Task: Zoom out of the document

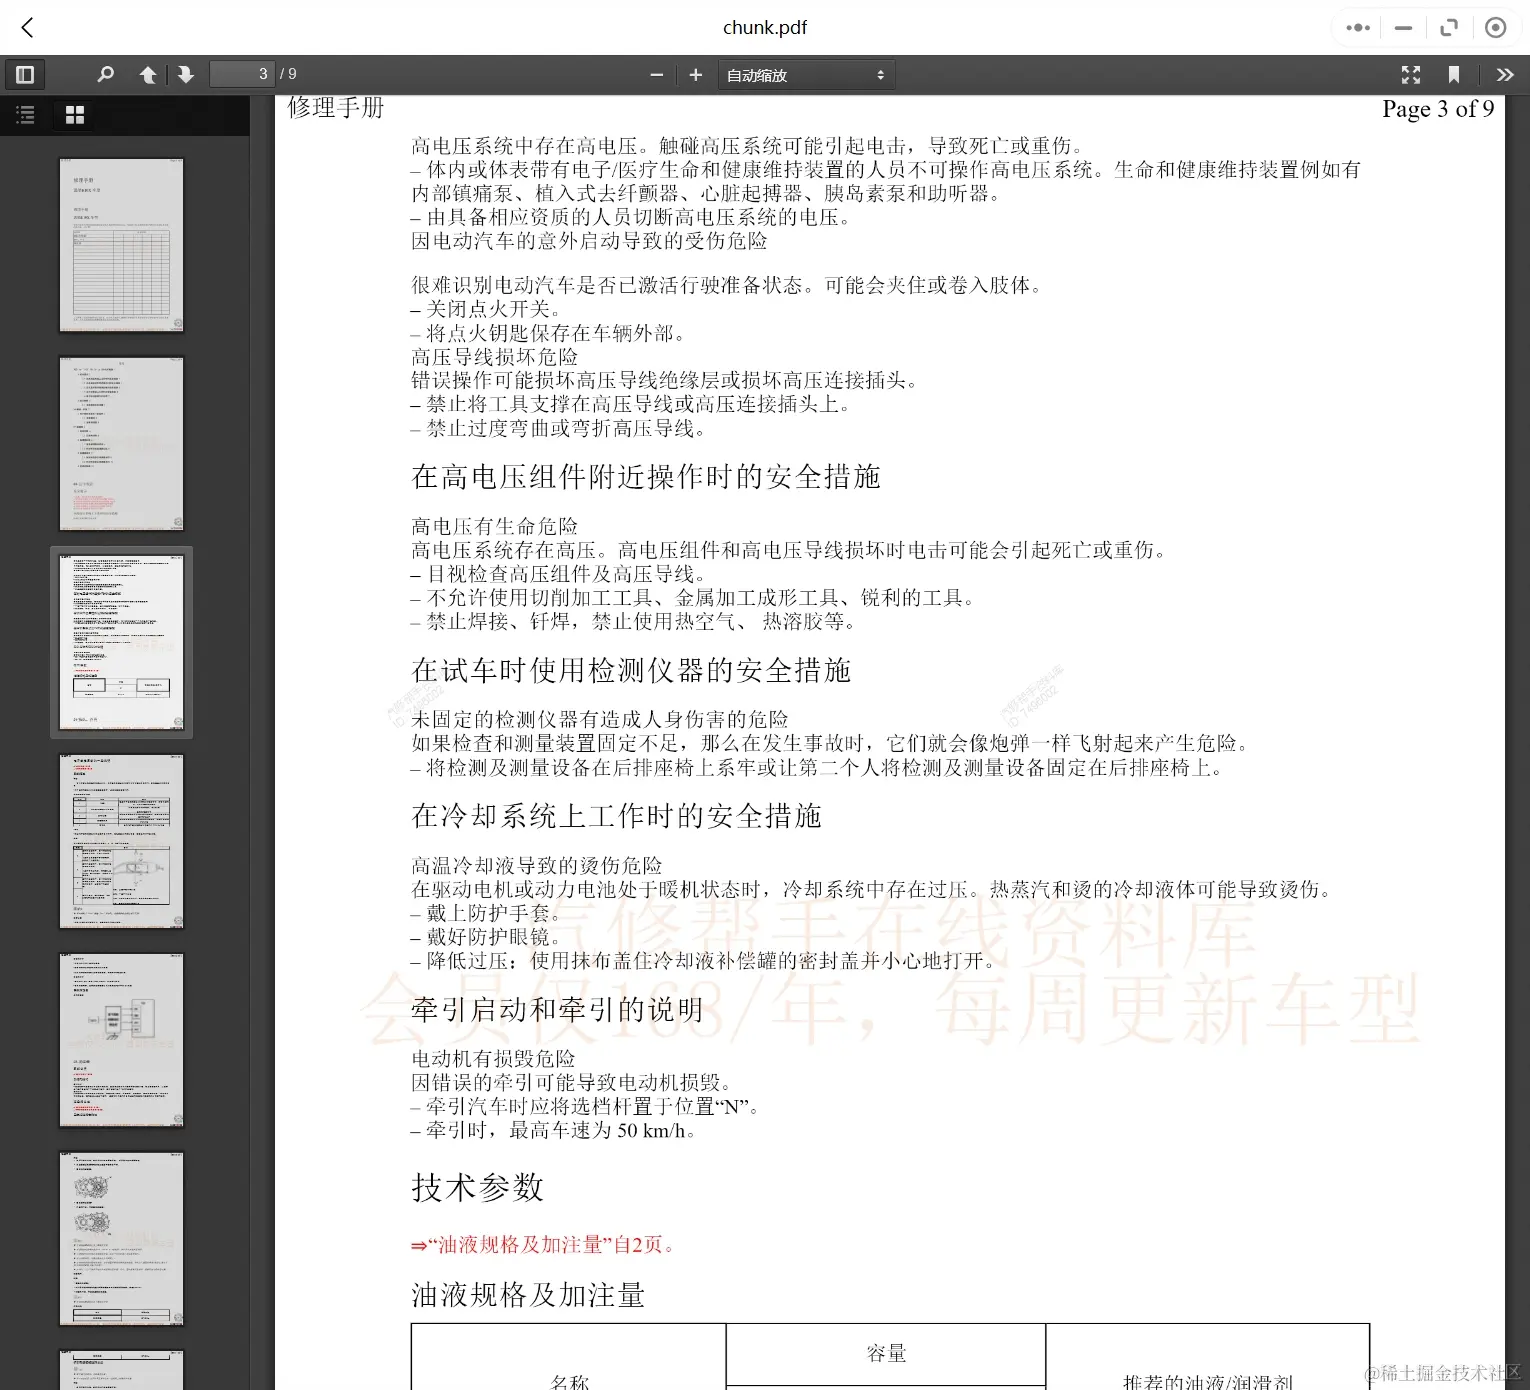Action: coord(657,74)
